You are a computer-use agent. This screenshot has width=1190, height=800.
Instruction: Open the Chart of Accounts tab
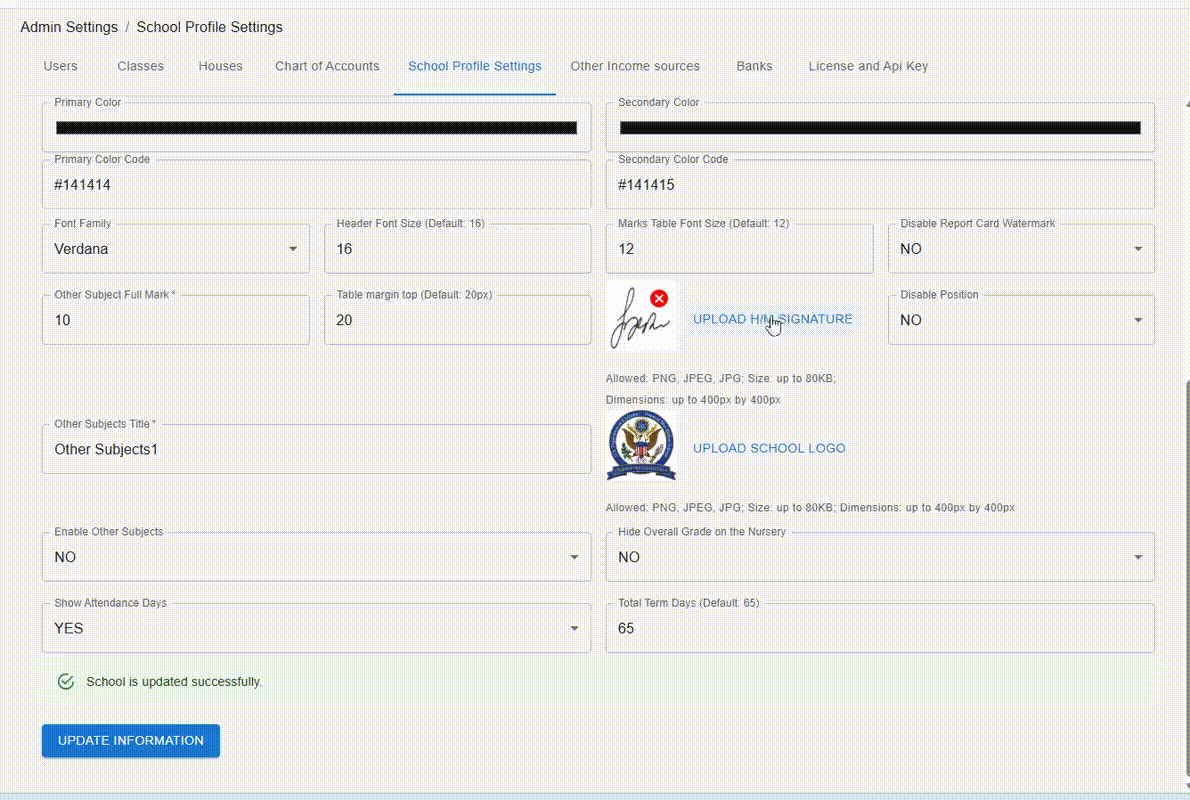point(327,66)
